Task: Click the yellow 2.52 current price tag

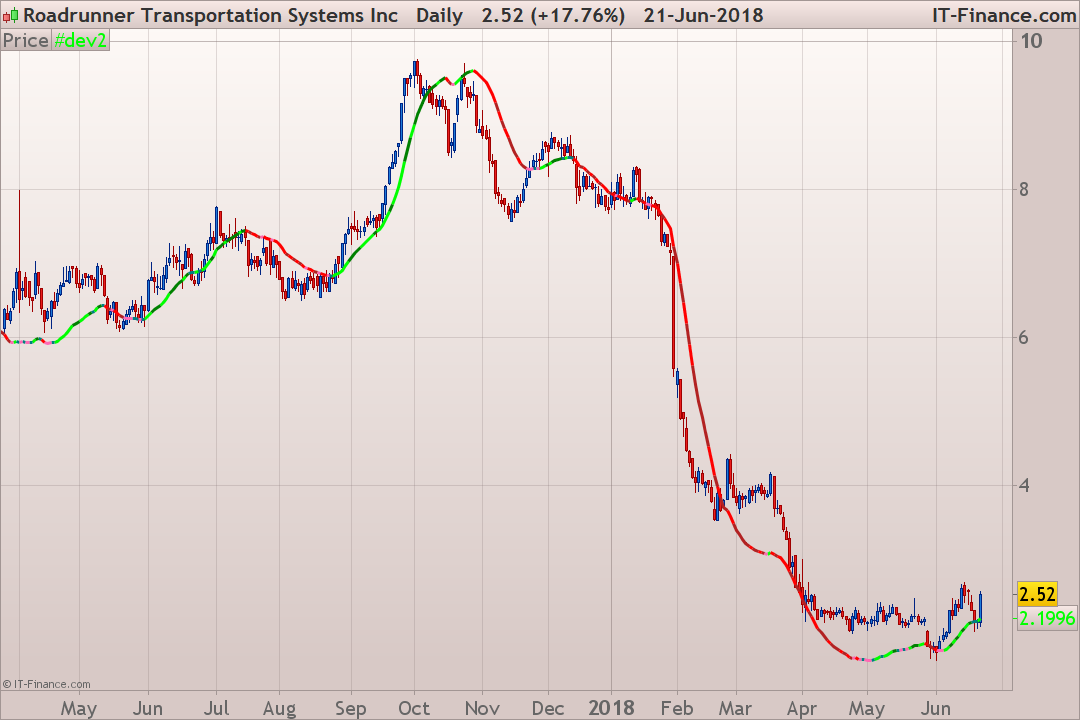Action: pos(1037,594)
